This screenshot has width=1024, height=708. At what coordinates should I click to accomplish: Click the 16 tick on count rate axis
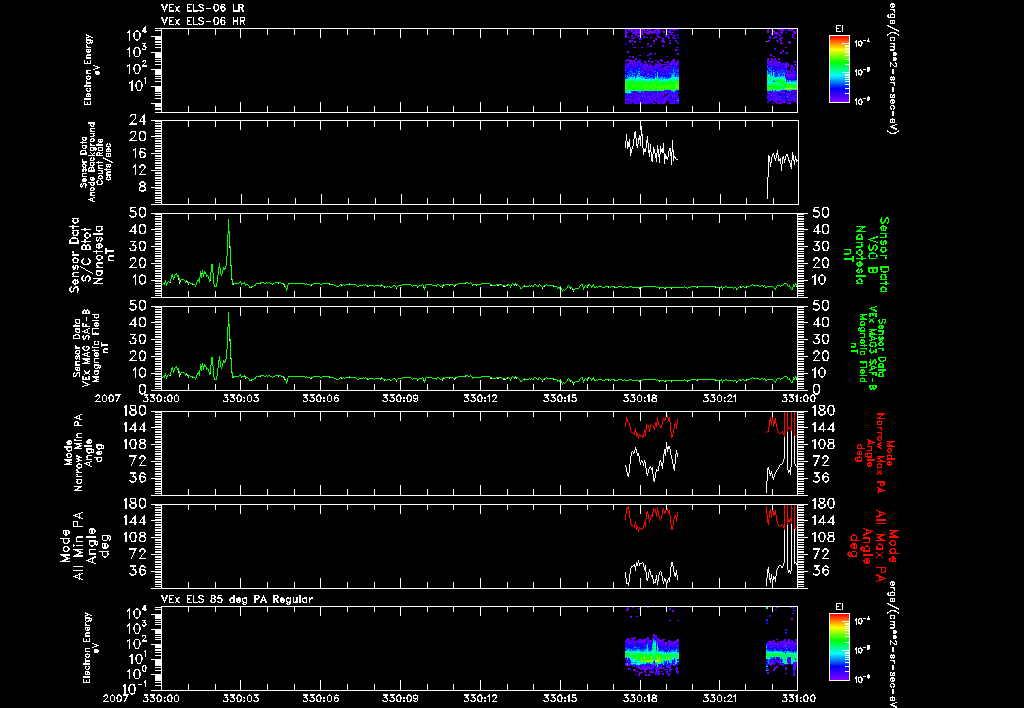click(138, 153)
